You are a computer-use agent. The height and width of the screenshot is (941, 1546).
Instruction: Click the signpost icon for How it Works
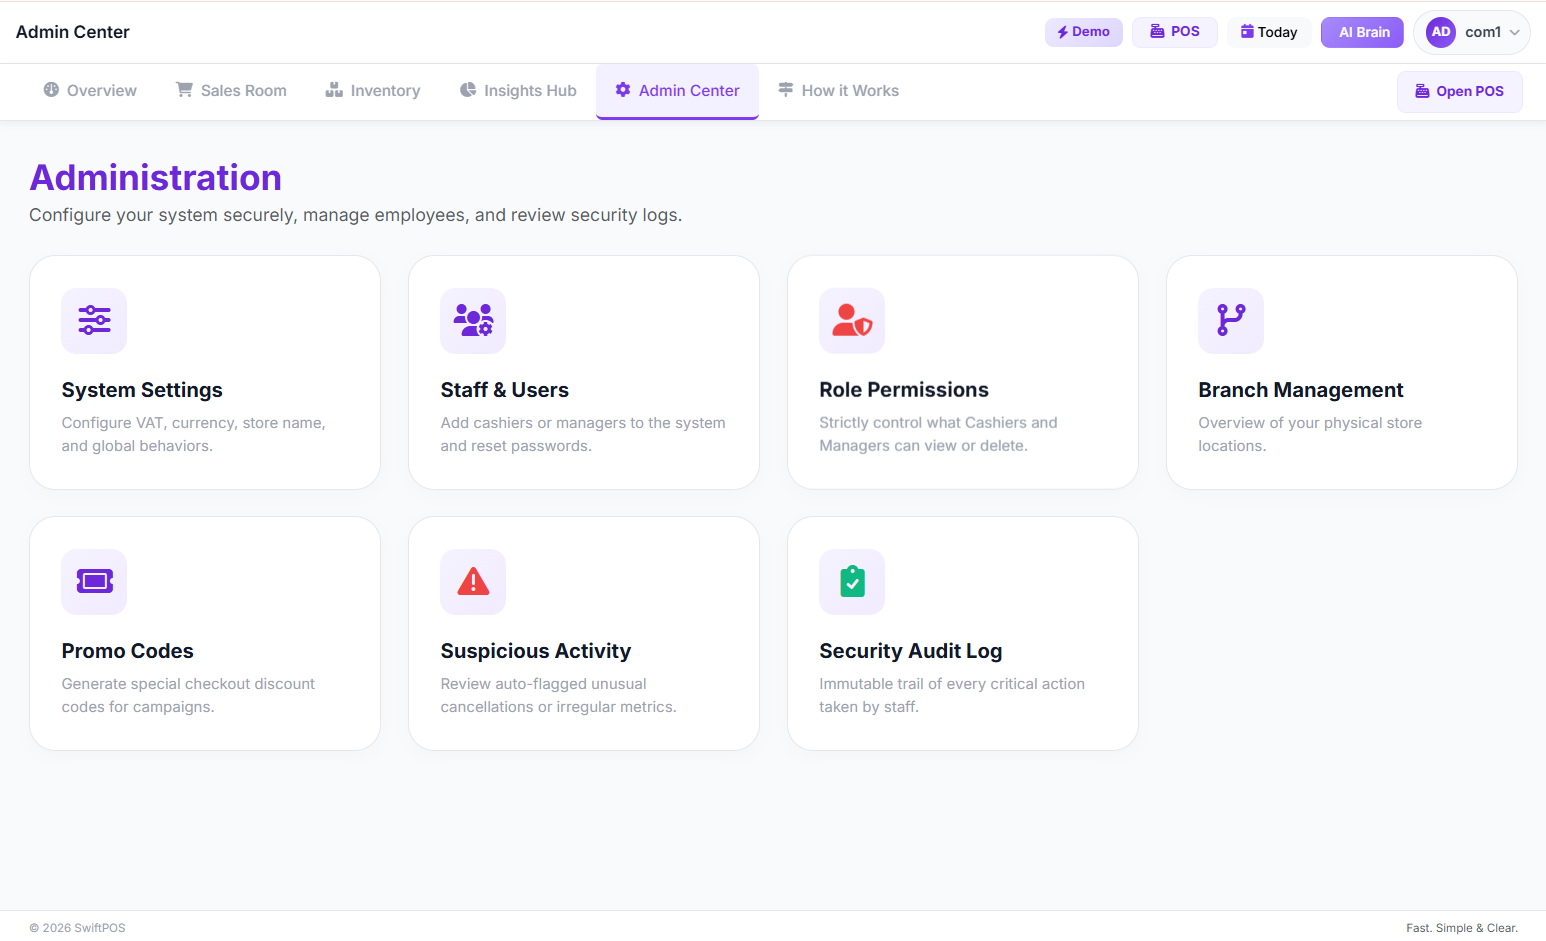click(786, 90)
